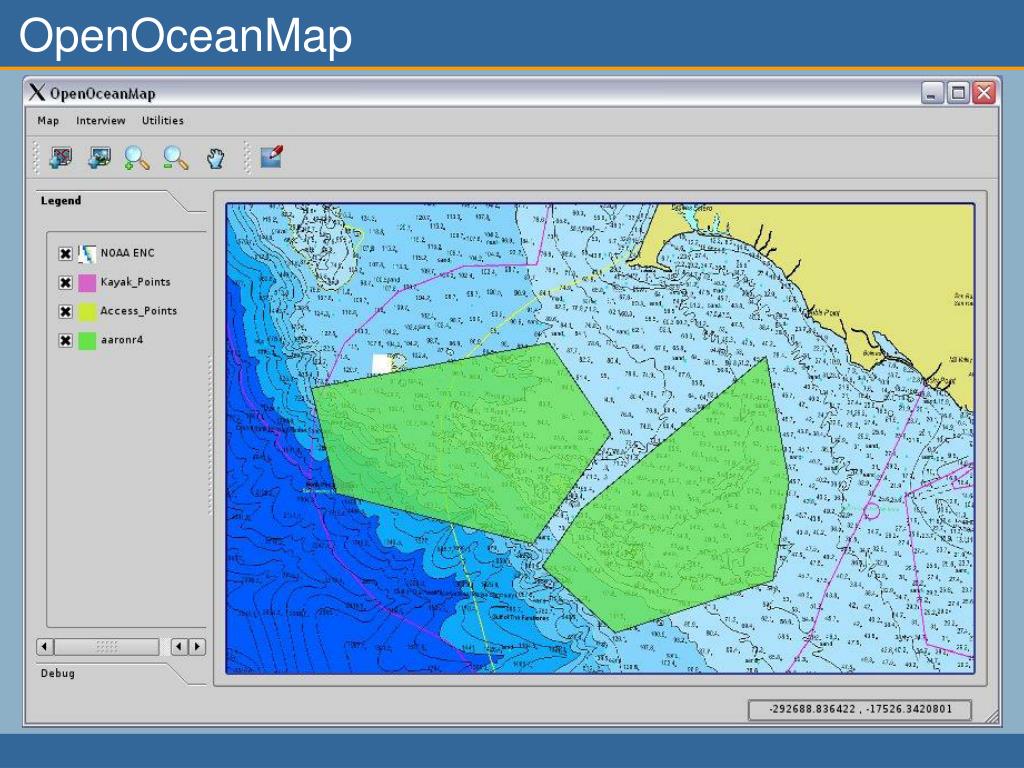Uncheck the Access_Points layer checkbox
The height and width of the screenshot is (768, 1024).
point(65,312)
